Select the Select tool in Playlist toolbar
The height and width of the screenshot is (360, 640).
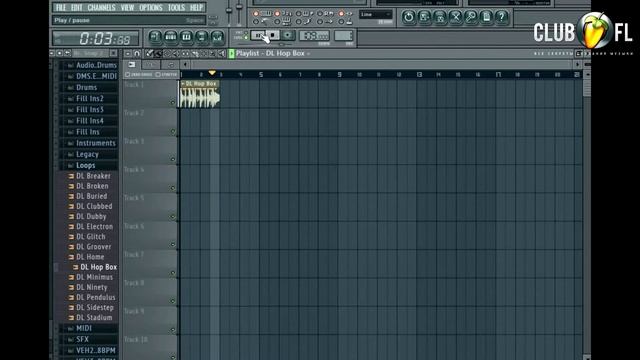(204, 53)
